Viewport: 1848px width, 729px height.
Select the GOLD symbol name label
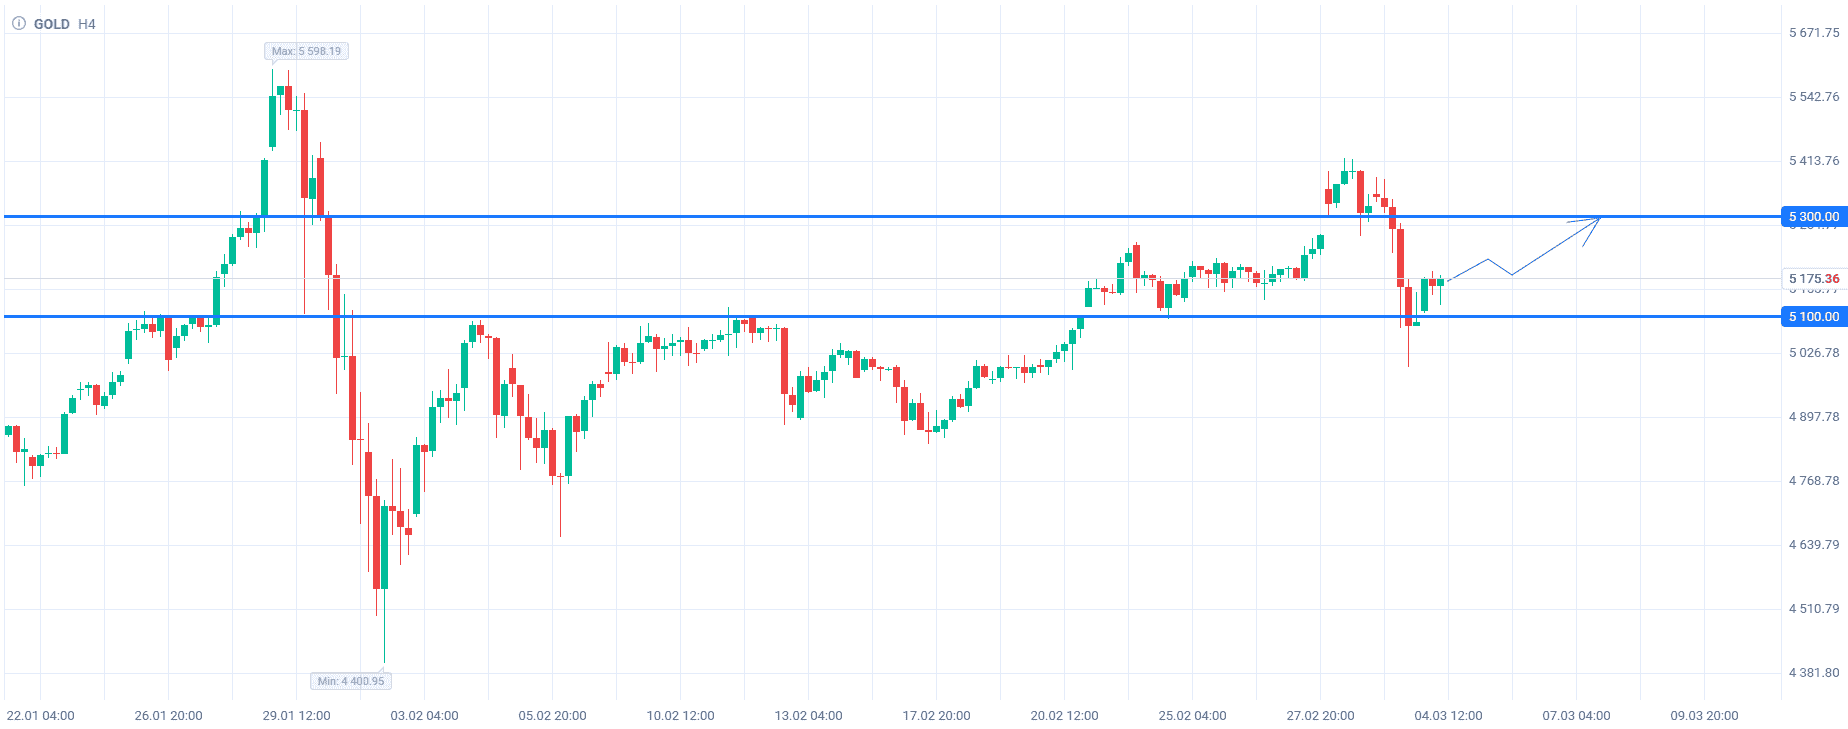tap(52, 24)
